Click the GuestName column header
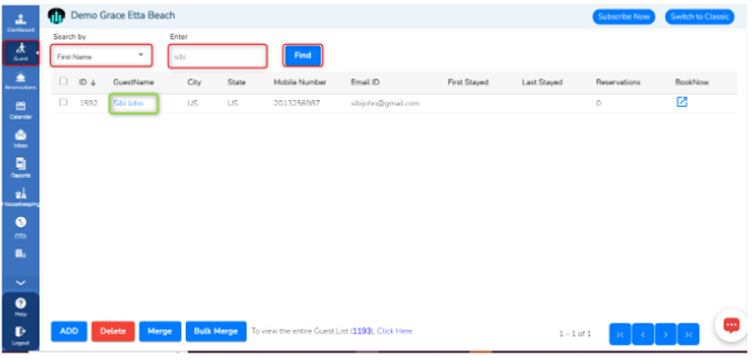The width and height of the screenshot is (752, 360). pyautogui.click(x=133, y=82)
